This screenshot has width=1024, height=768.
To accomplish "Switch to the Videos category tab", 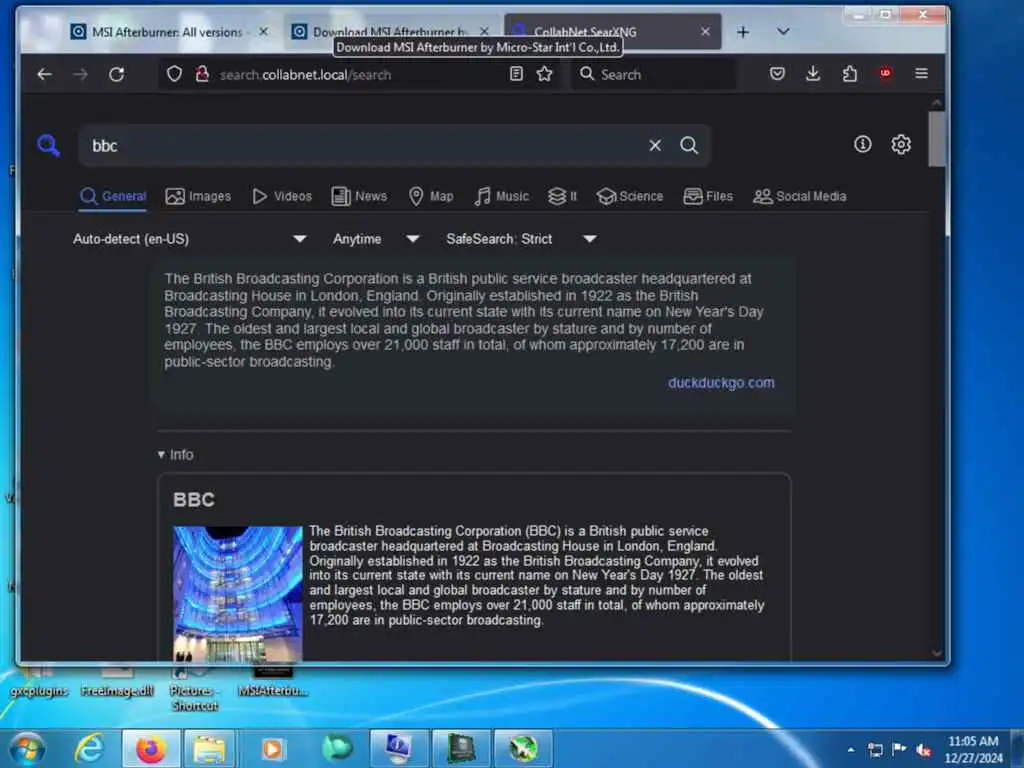I will (282, 197).
